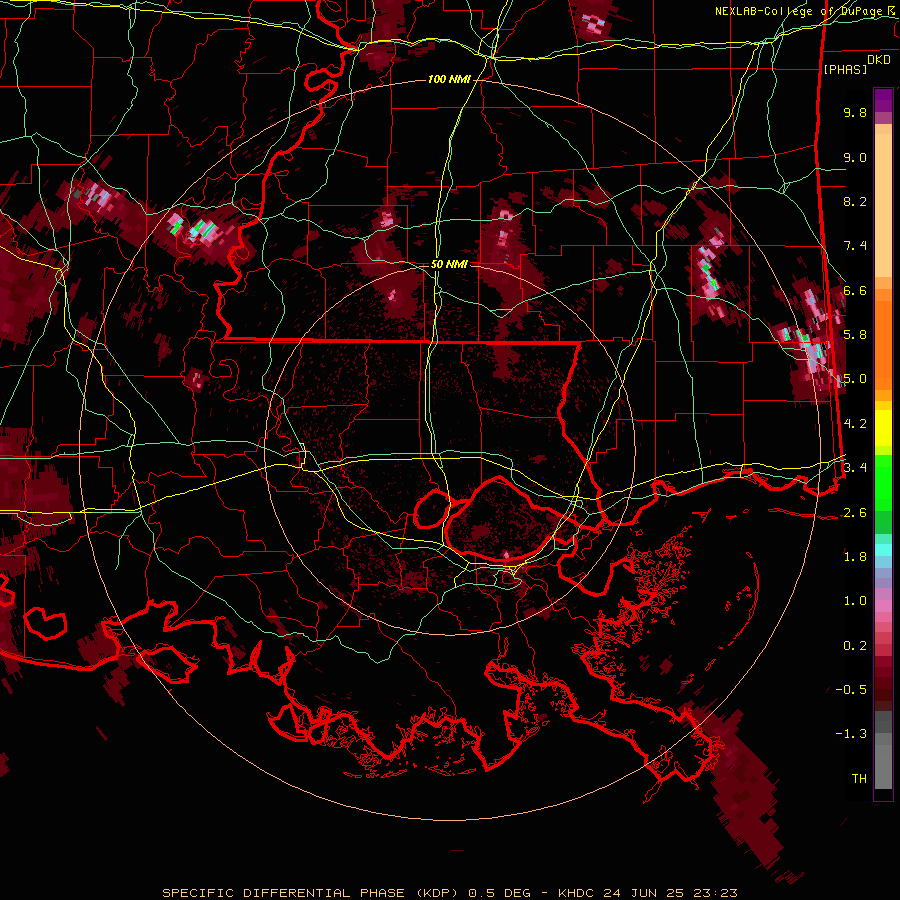Click the 1.0 value on the color scale
This screenshot has width=900, height=900.
click(855, 601)
